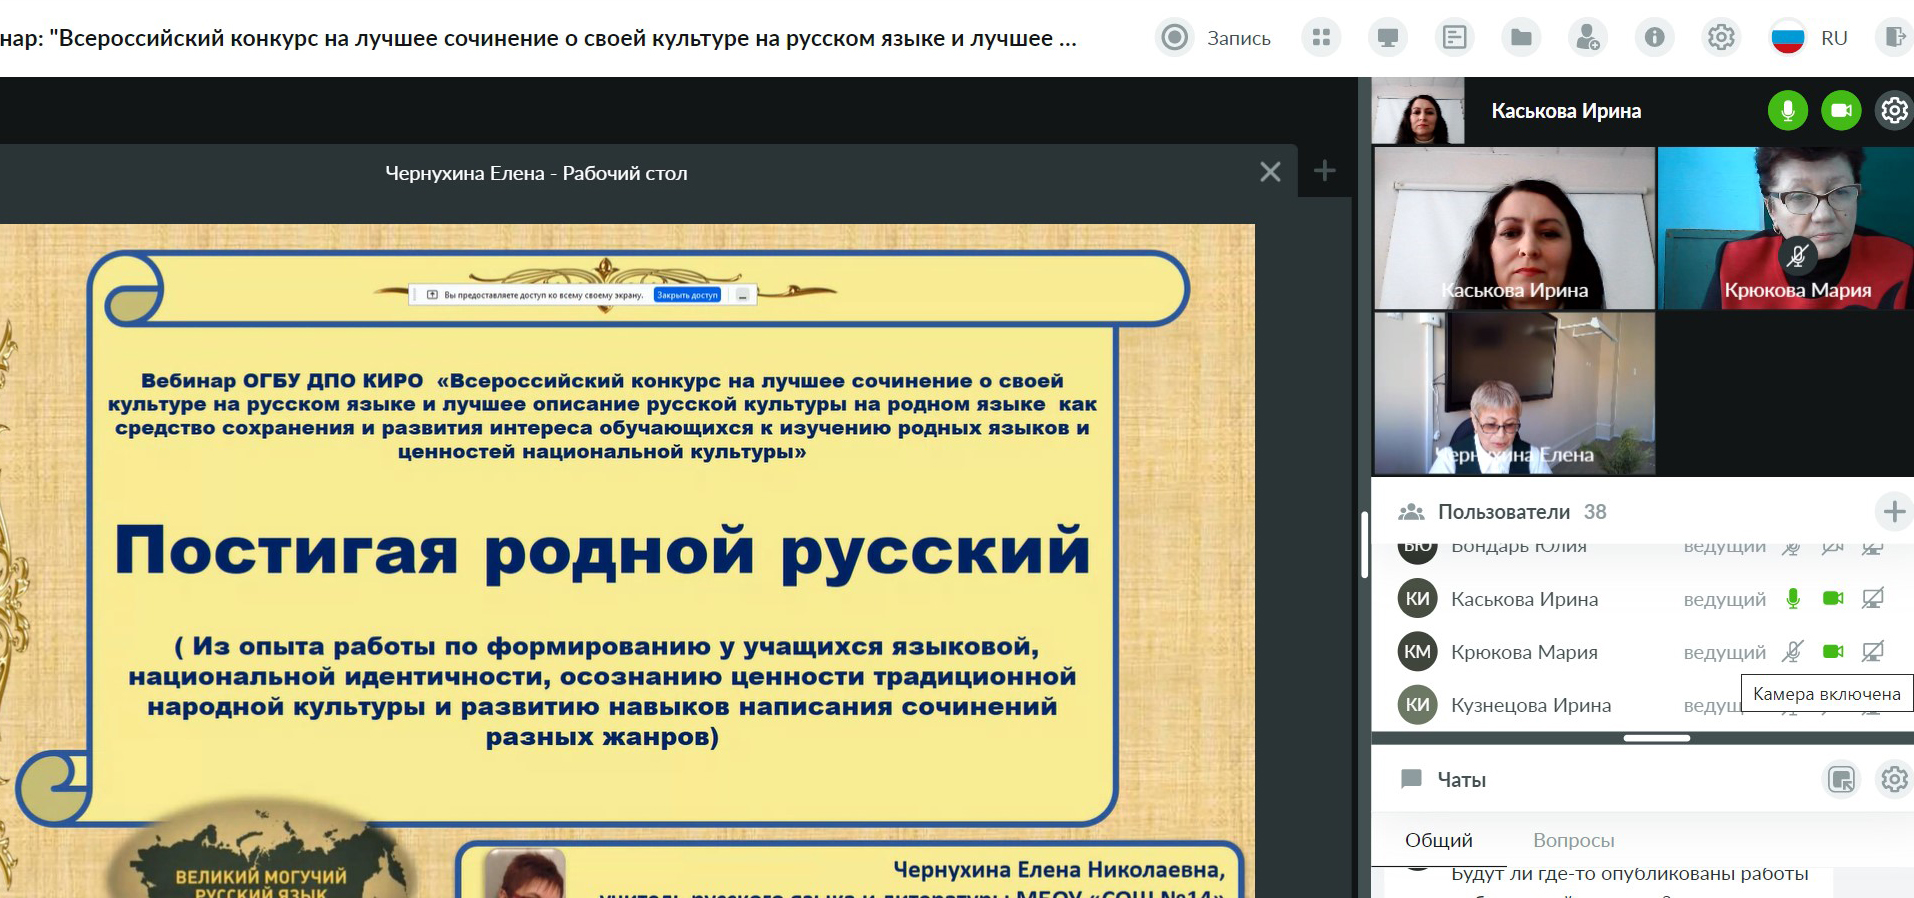
Task: Toggle Крюкова Мария screen share in user list
Action: click(1873, 651)
